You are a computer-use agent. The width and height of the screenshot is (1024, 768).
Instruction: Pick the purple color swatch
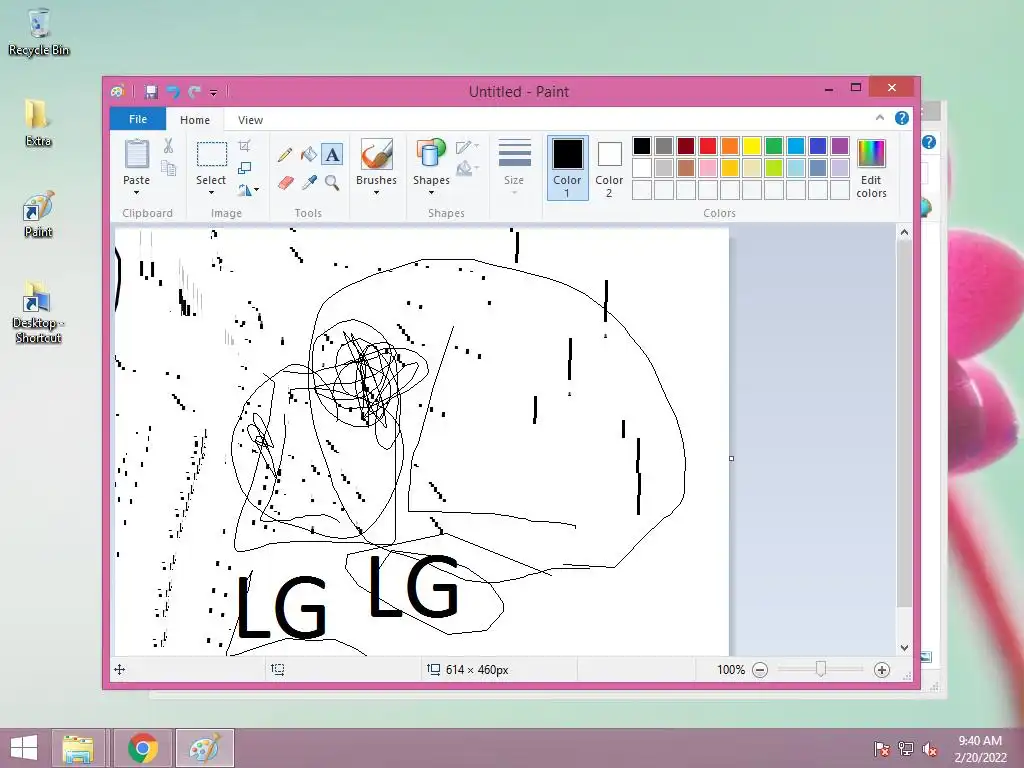840,146
